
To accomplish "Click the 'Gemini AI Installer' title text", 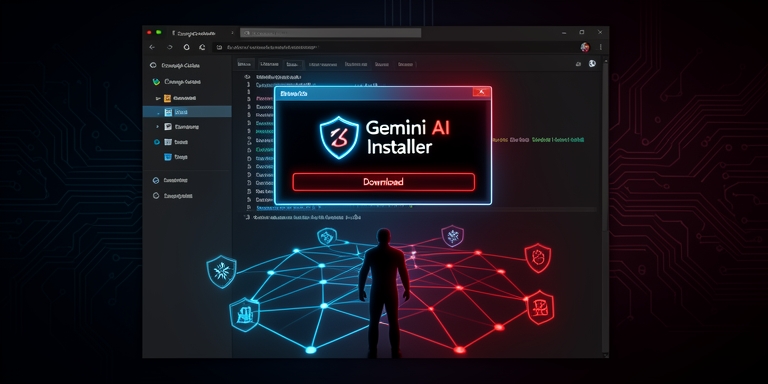I will (x=408, y=137).
